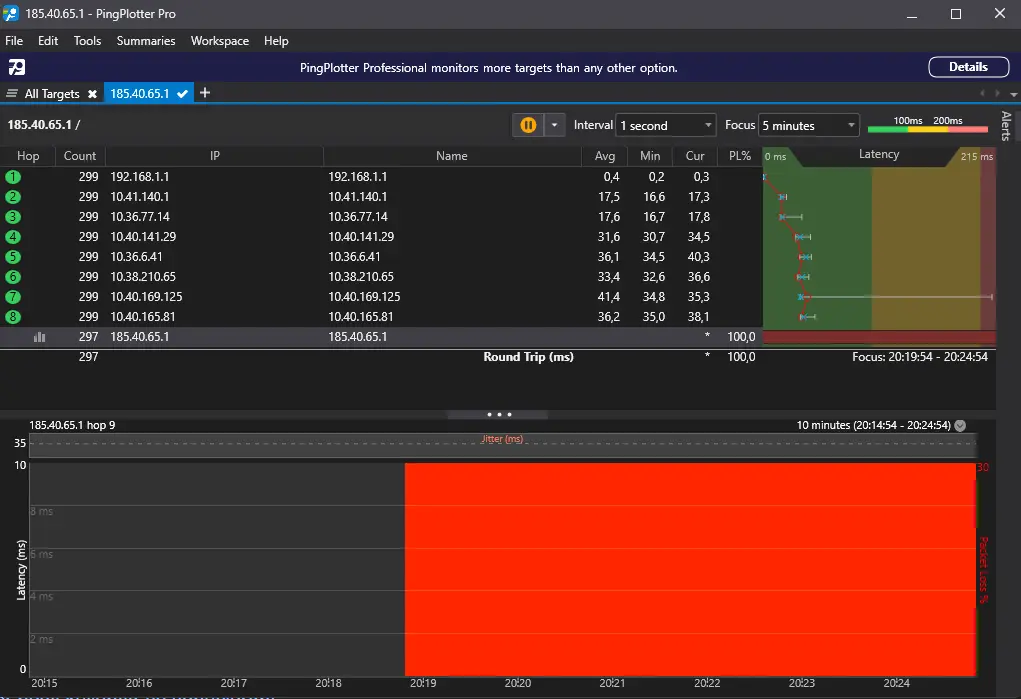This screenshot has width=1021, height=699.
Task: Click the Min column header
Action: pos(650,156)
